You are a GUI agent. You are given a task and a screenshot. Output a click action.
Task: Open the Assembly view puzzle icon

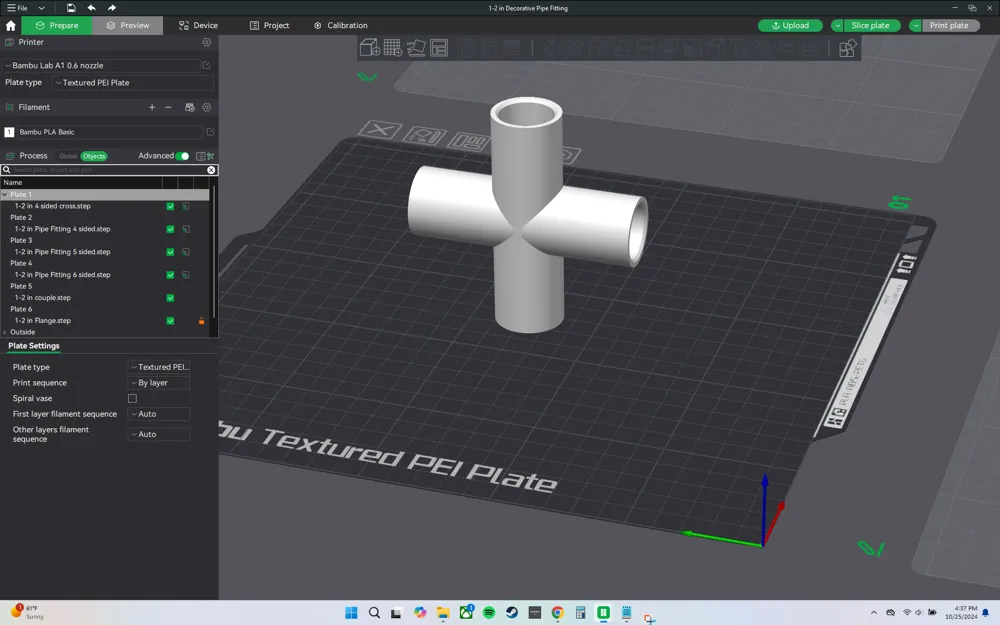pyautogui.click(x=847, y=48)
